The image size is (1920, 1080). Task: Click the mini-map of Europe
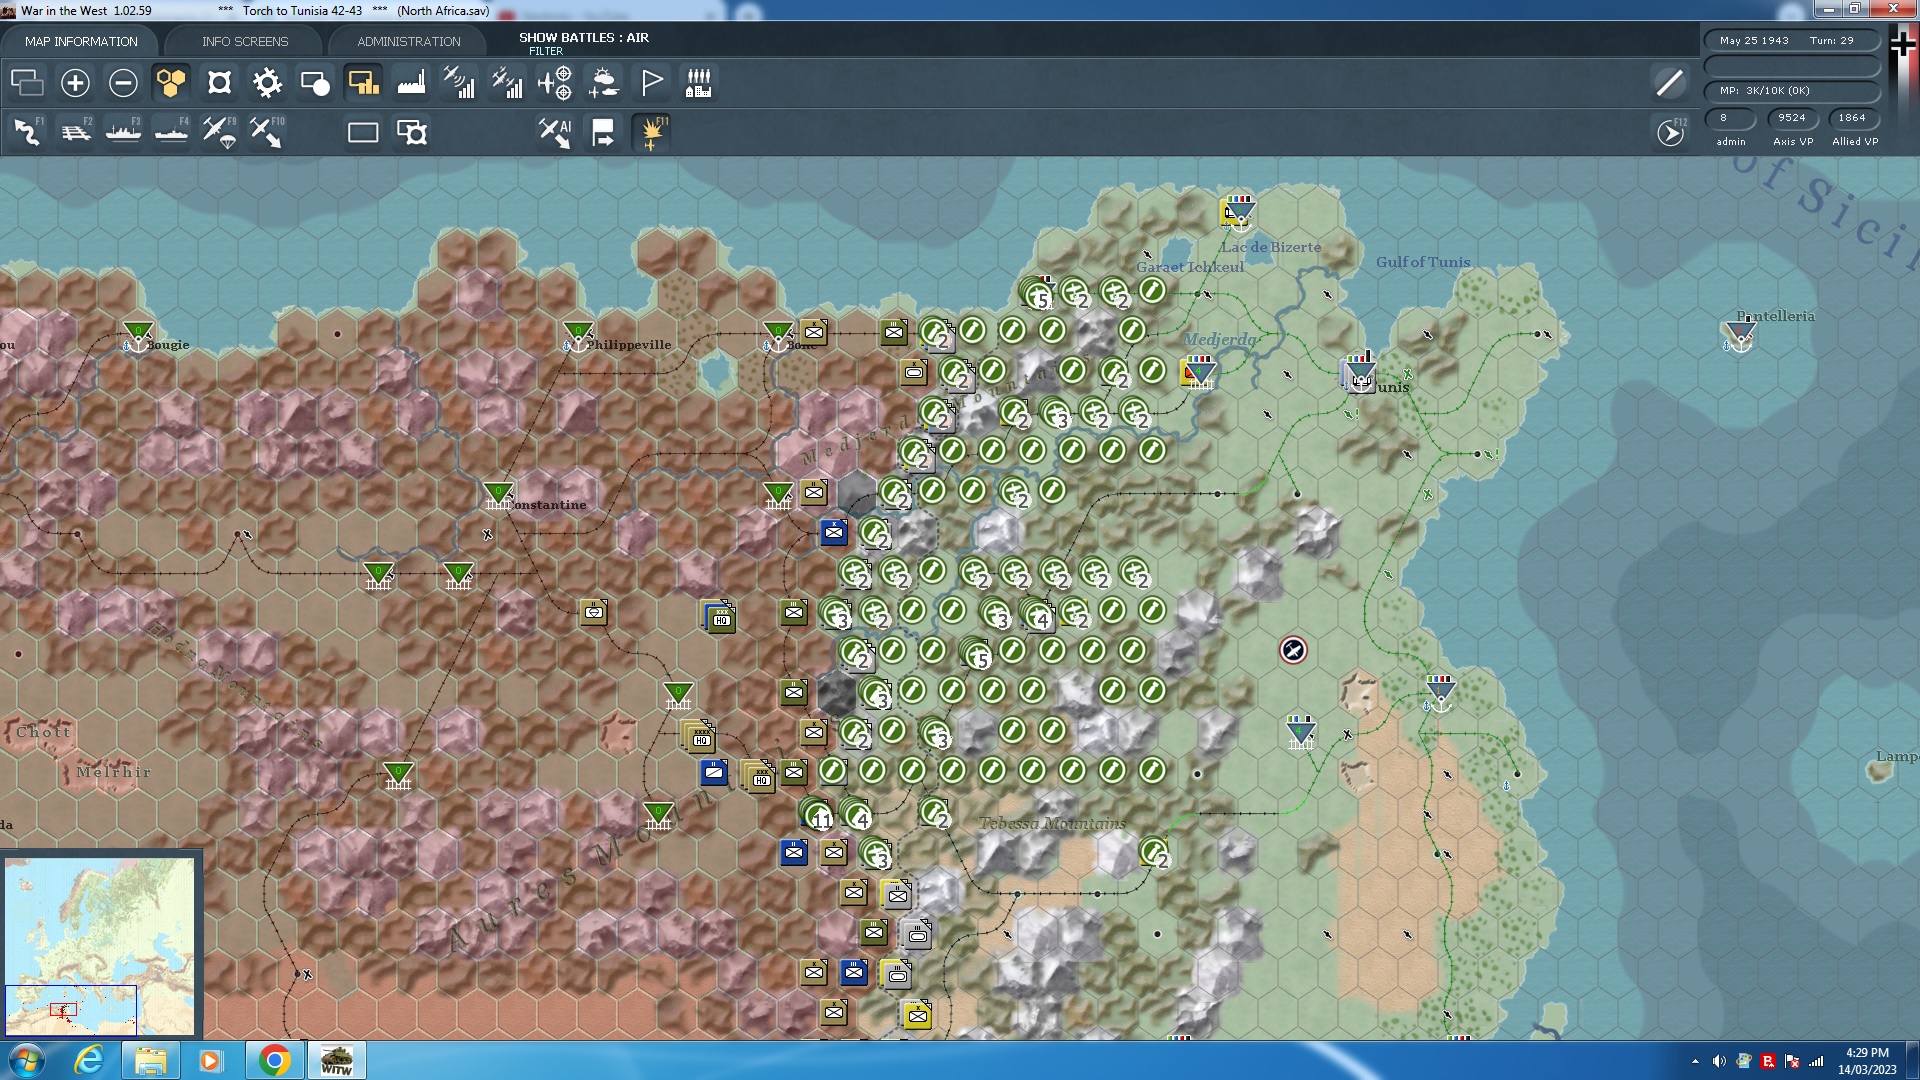[x=100, y=945]
